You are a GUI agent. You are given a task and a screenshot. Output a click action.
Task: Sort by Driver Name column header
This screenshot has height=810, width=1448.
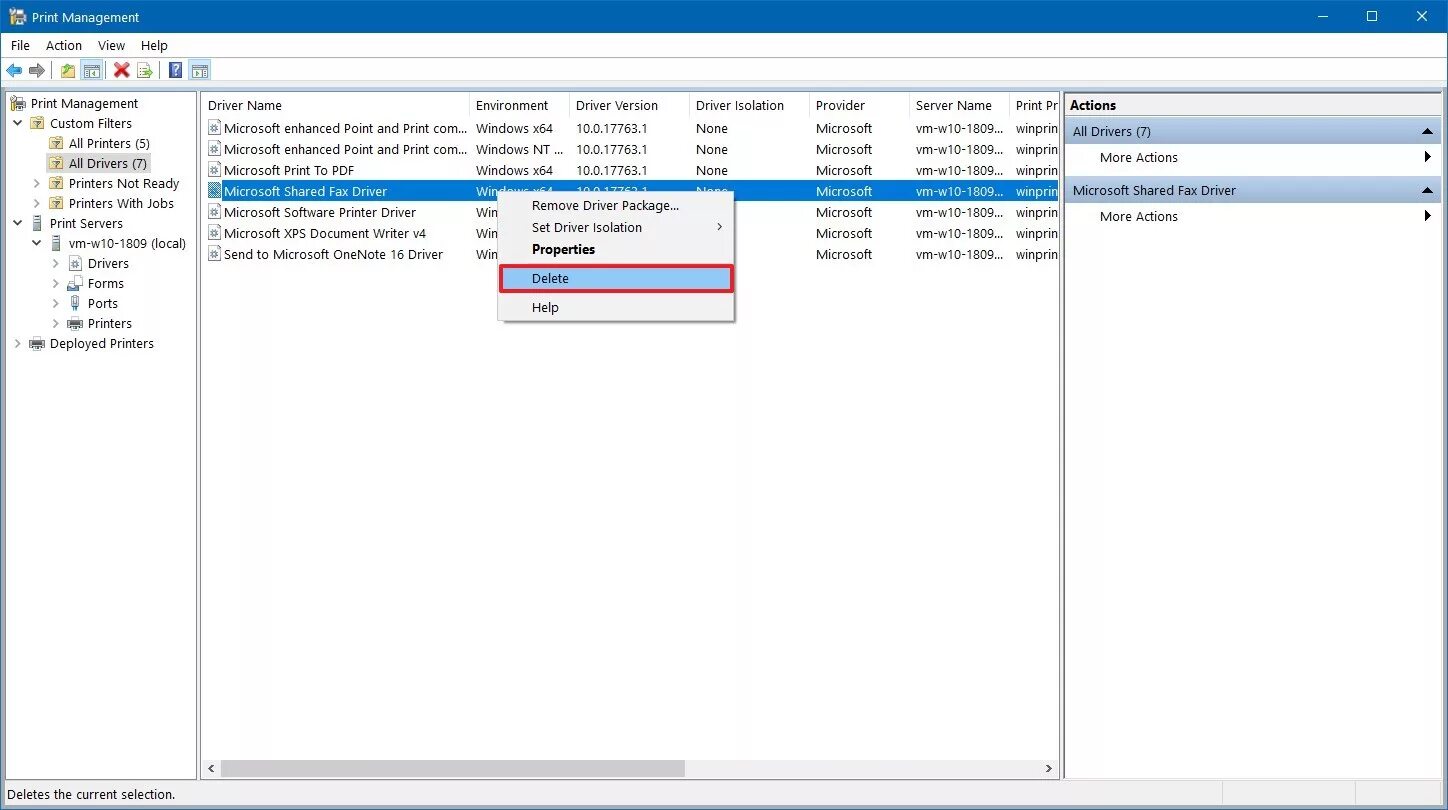pyautogui.click(x=336, y=105)
